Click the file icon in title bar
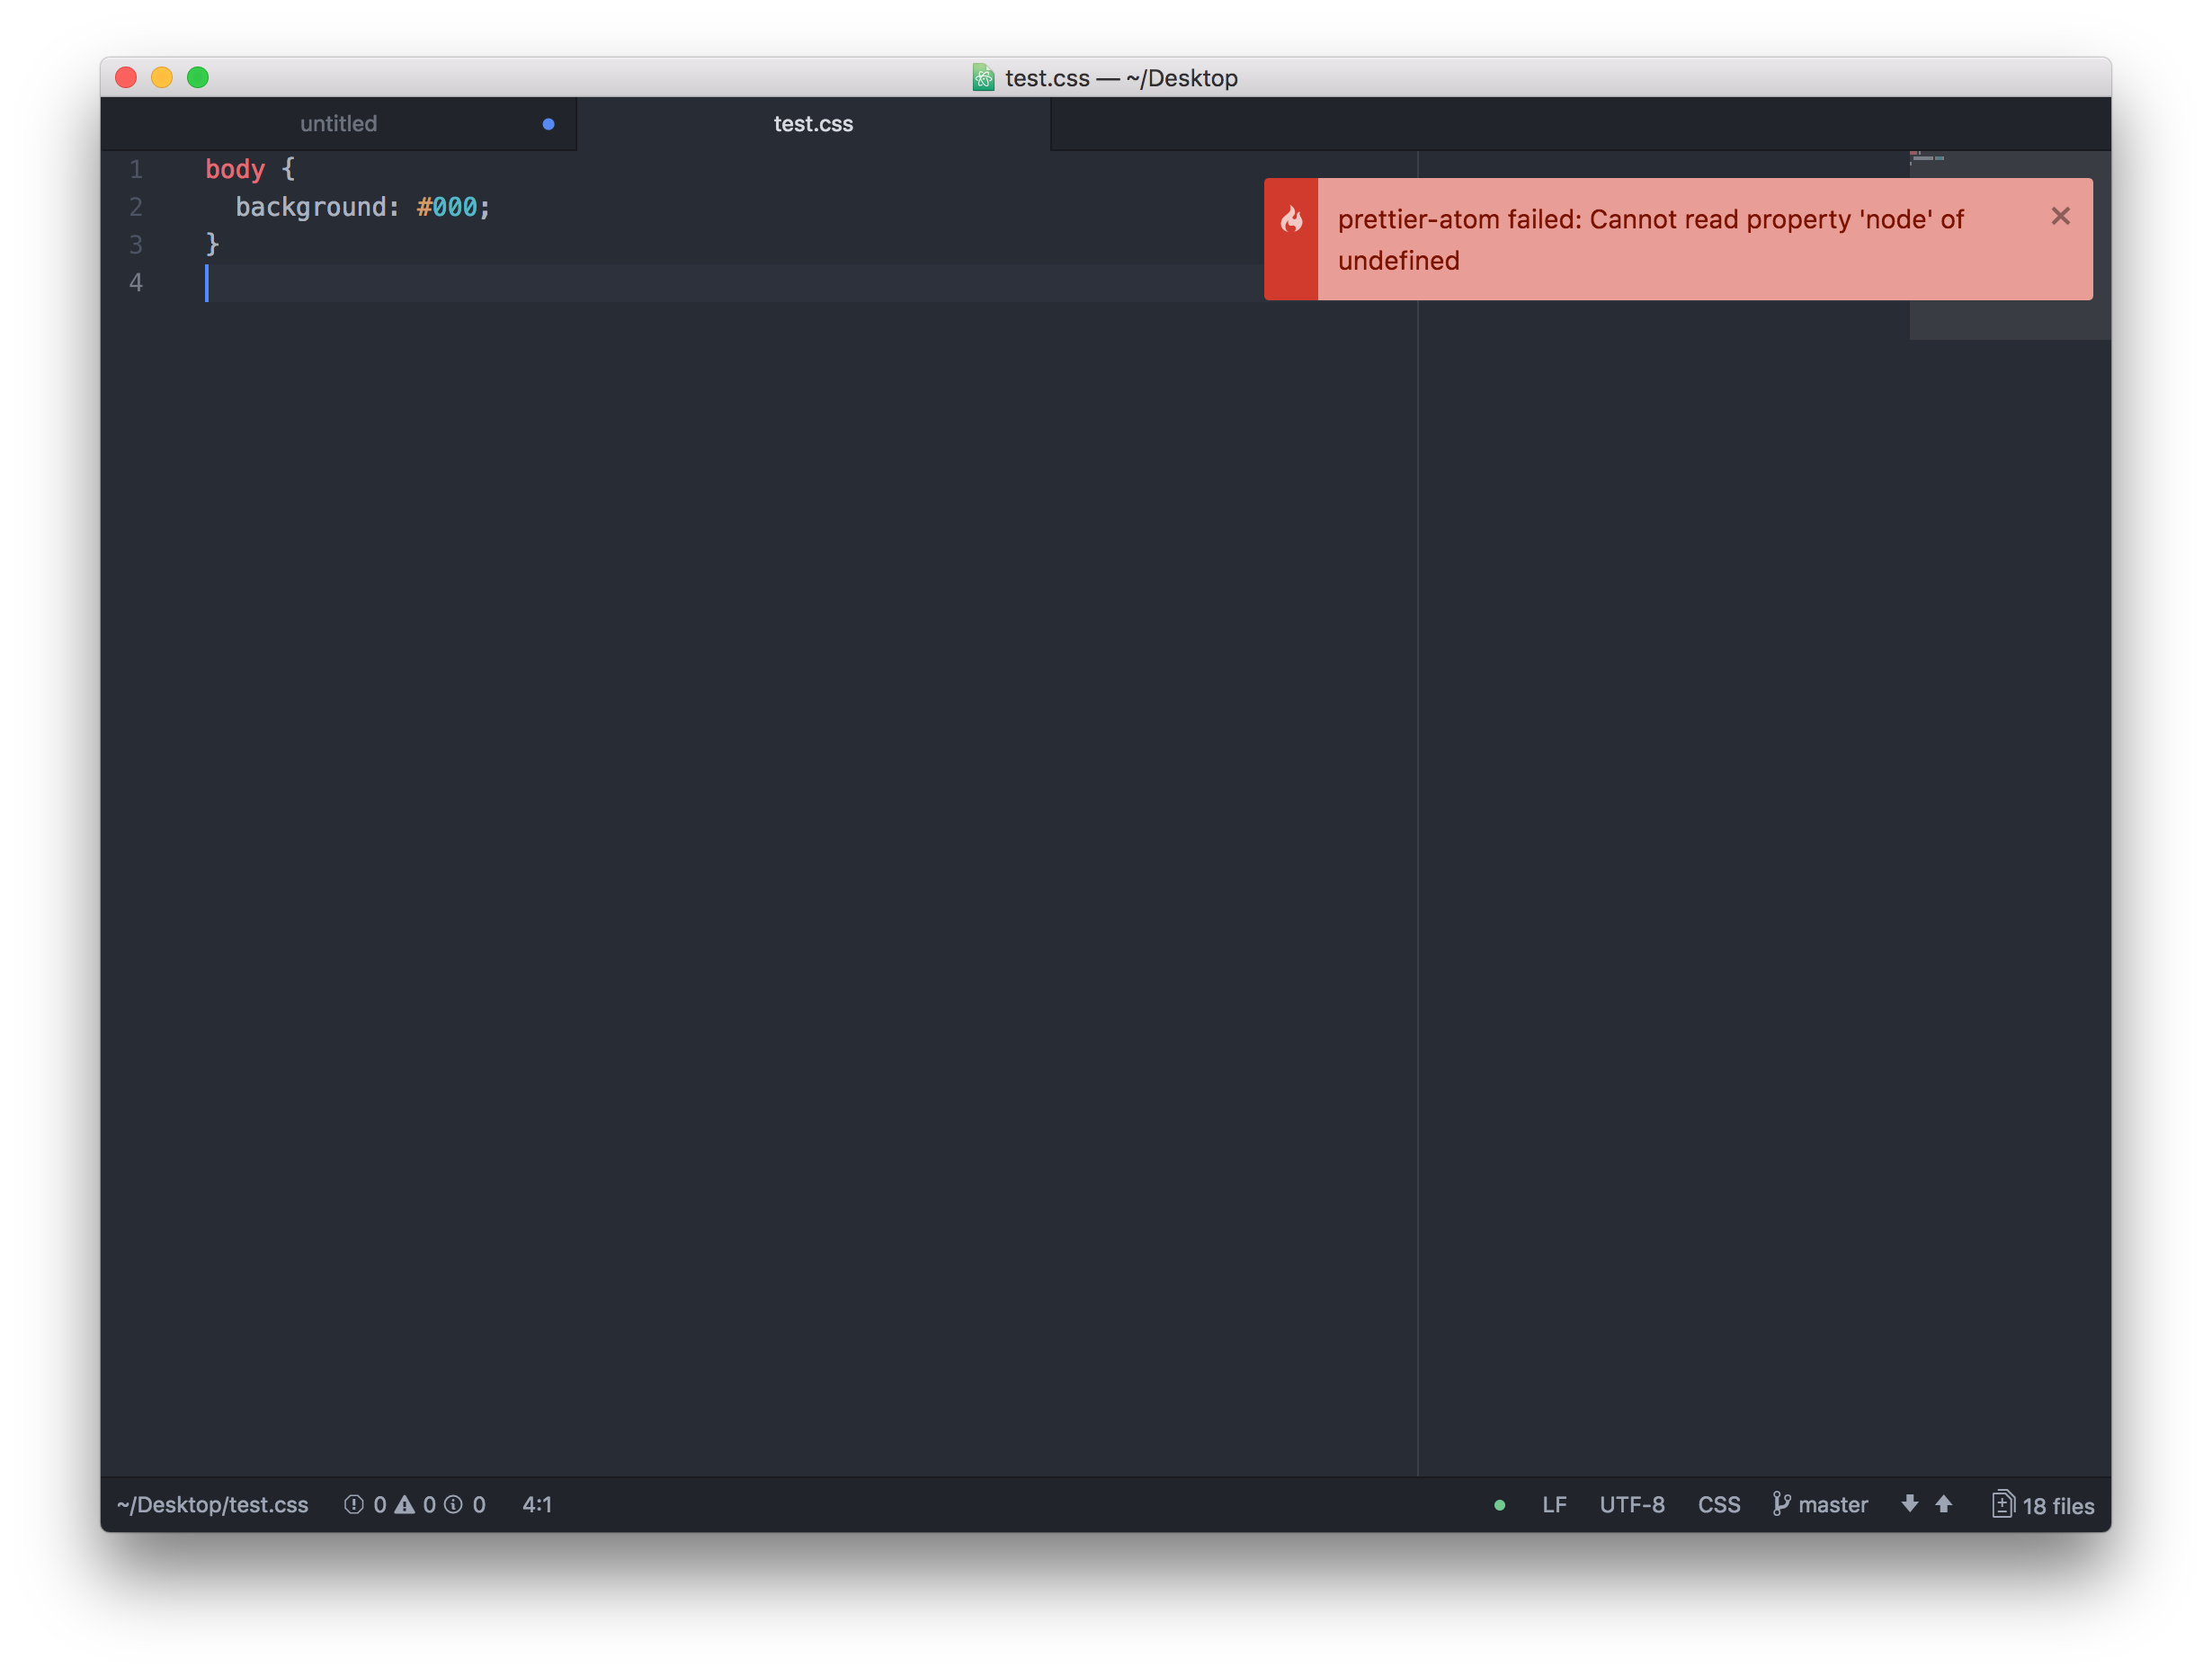The height and width of the screenshot is (1676, 2212). [x=983, y=77]
